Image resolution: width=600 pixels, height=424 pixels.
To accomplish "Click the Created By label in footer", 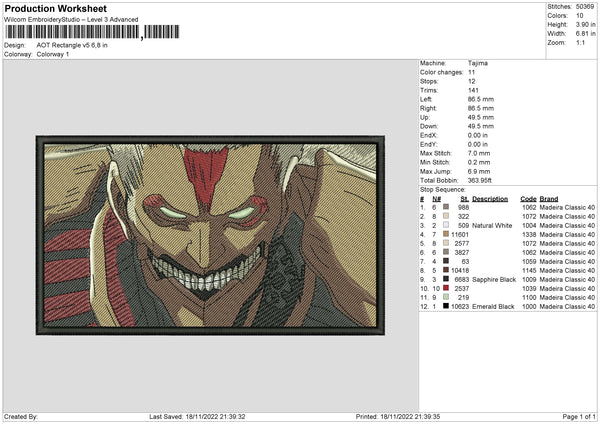I will [21, 417].
